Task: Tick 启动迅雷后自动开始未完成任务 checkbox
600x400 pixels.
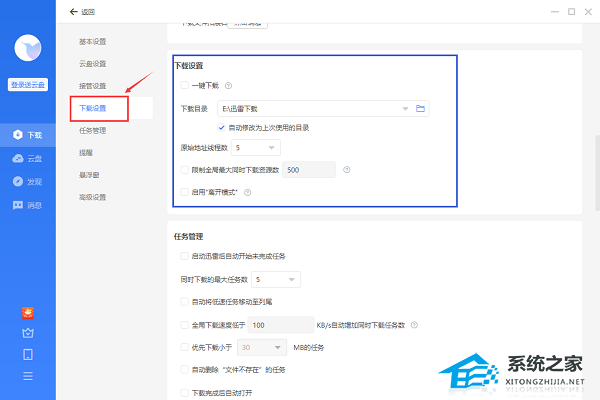Action: [x=184, y=256]
